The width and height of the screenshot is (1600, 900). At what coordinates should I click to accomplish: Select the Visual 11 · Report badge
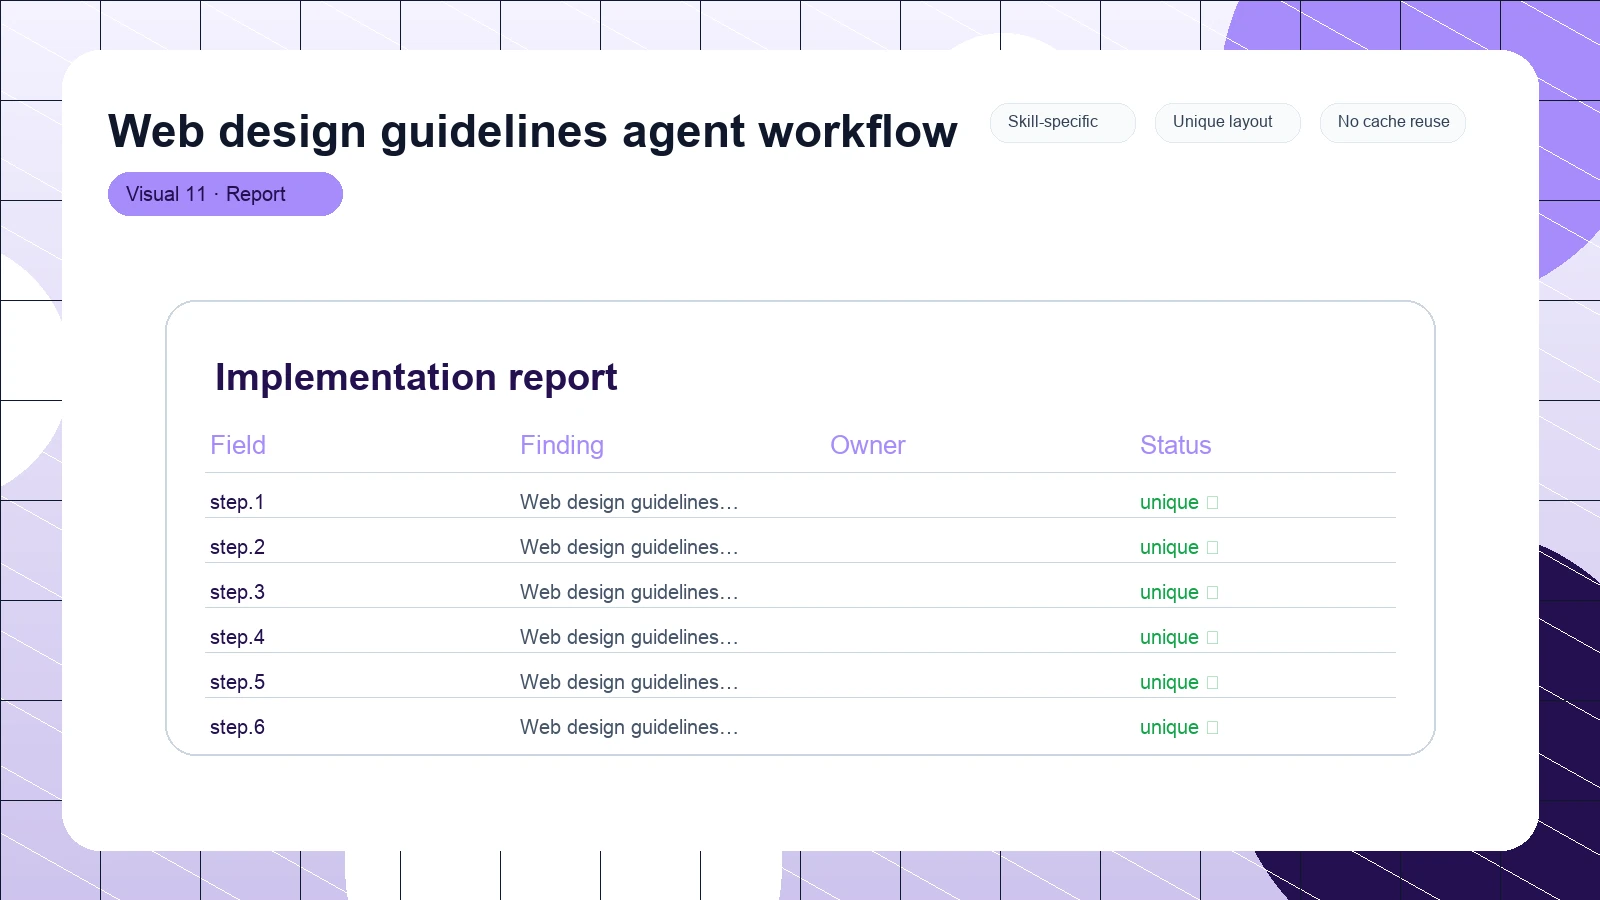225,194
